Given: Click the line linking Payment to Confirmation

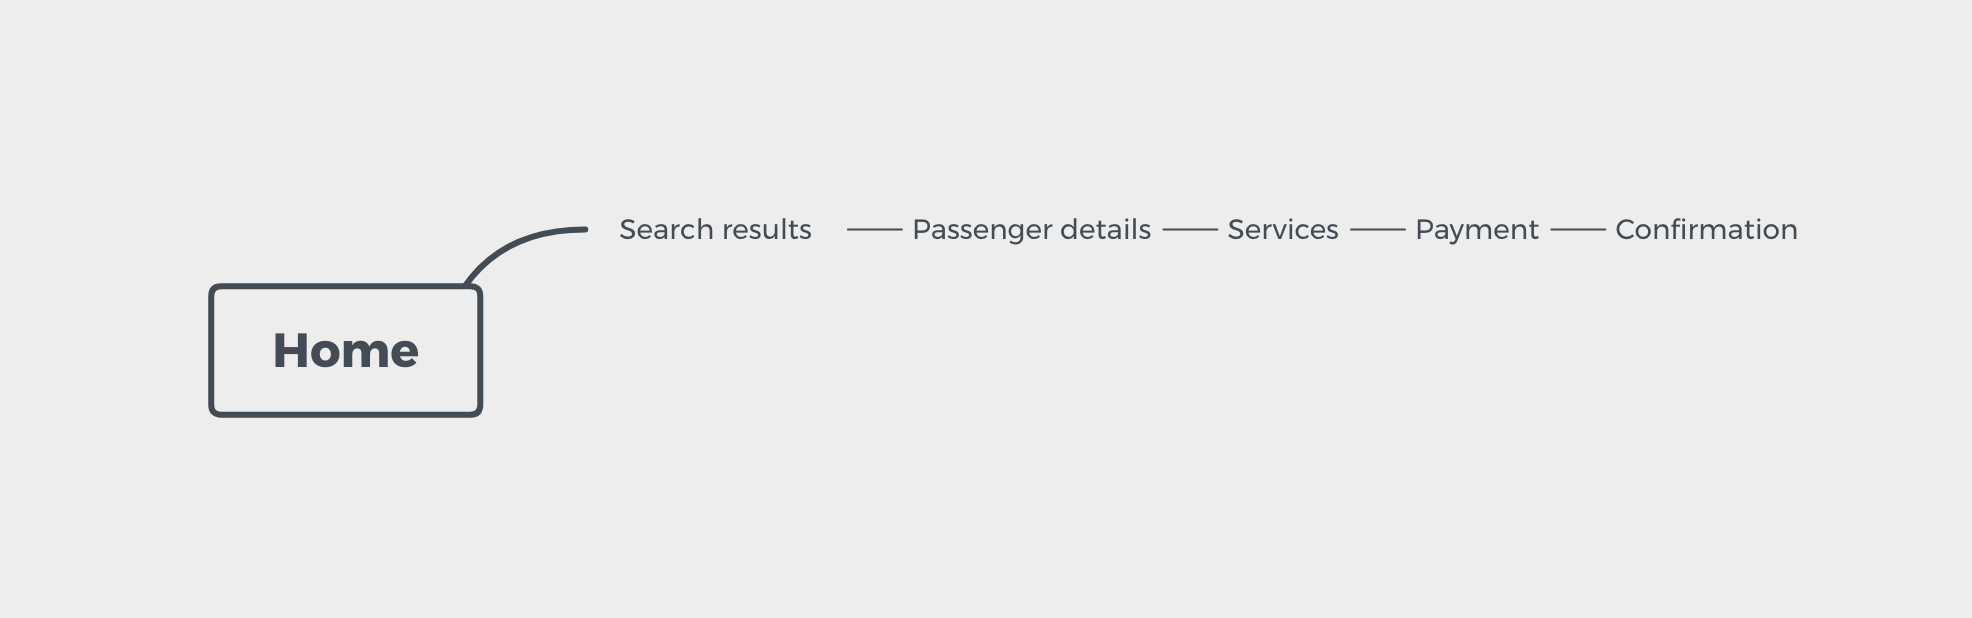Looking at the screenshot, I should [1577, 230].
